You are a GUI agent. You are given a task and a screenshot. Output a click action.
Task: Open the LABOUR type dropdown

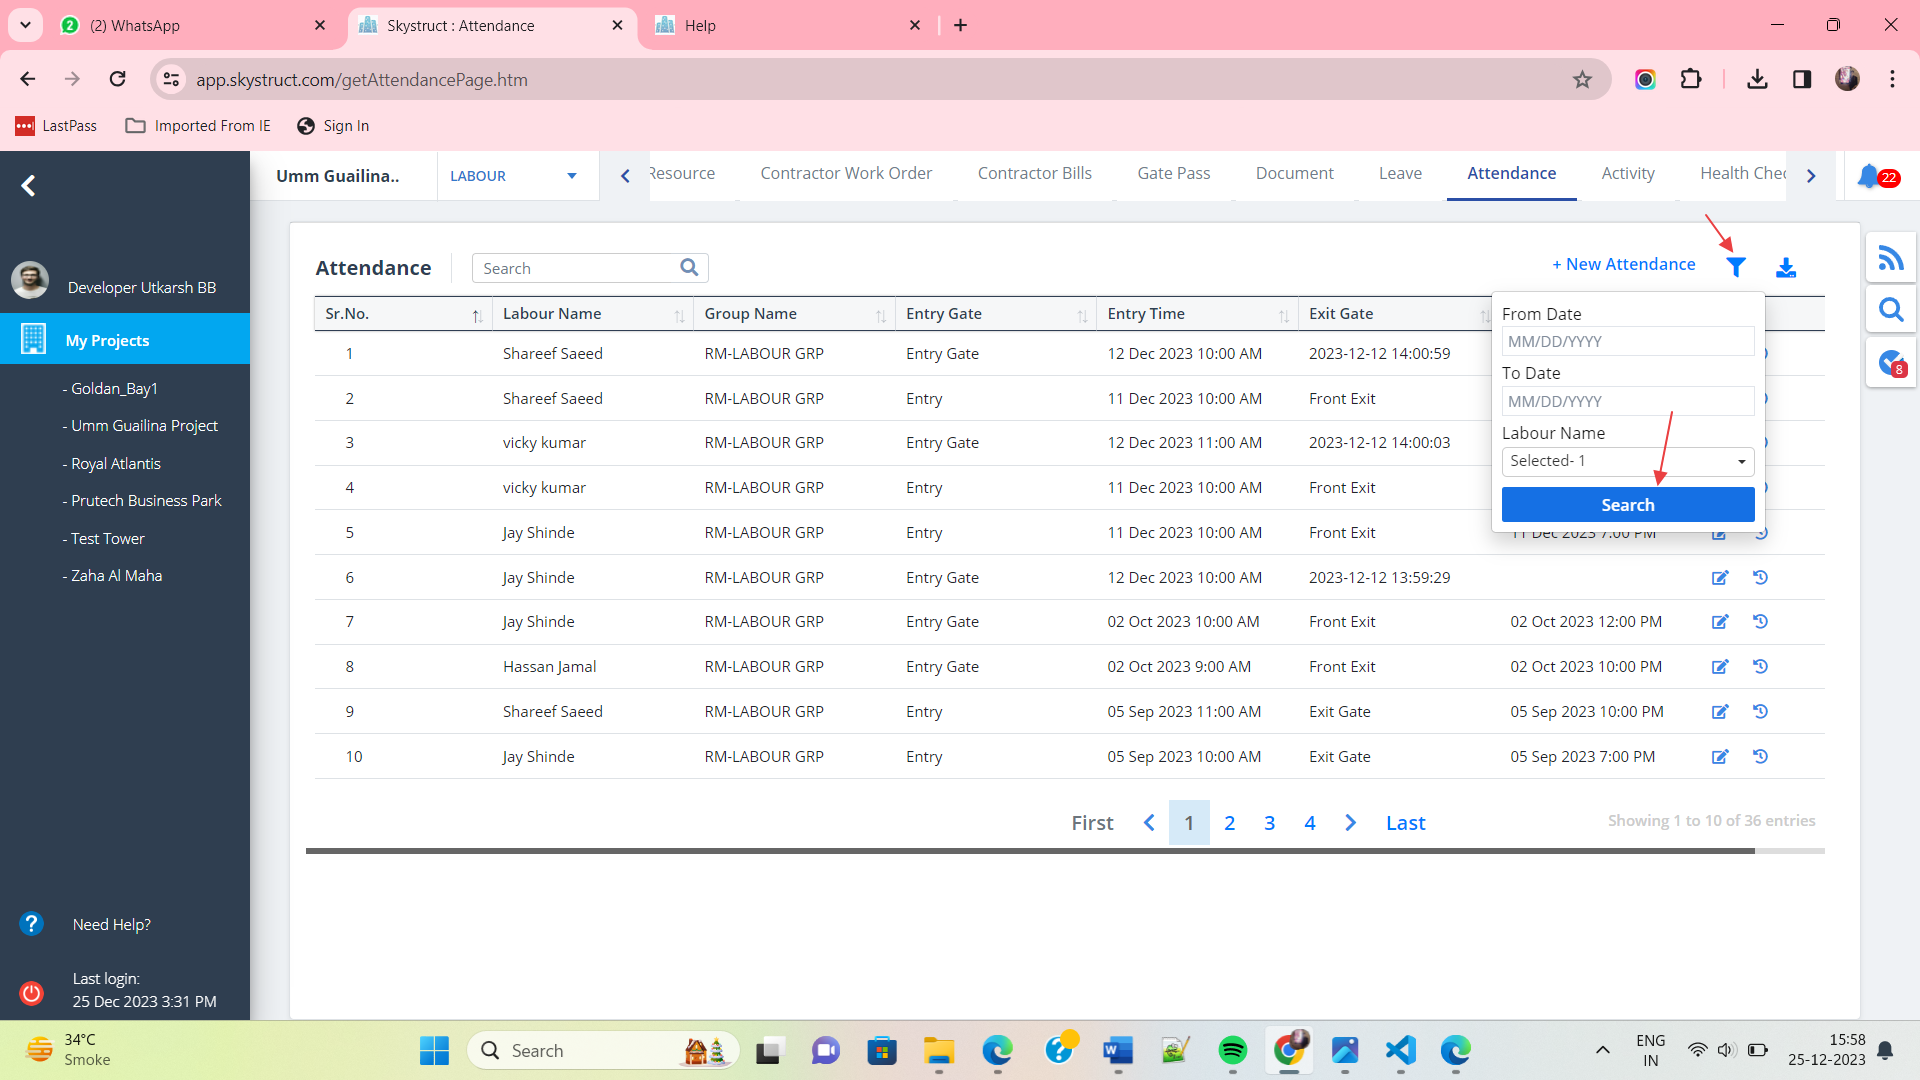[x=513, y=176]
